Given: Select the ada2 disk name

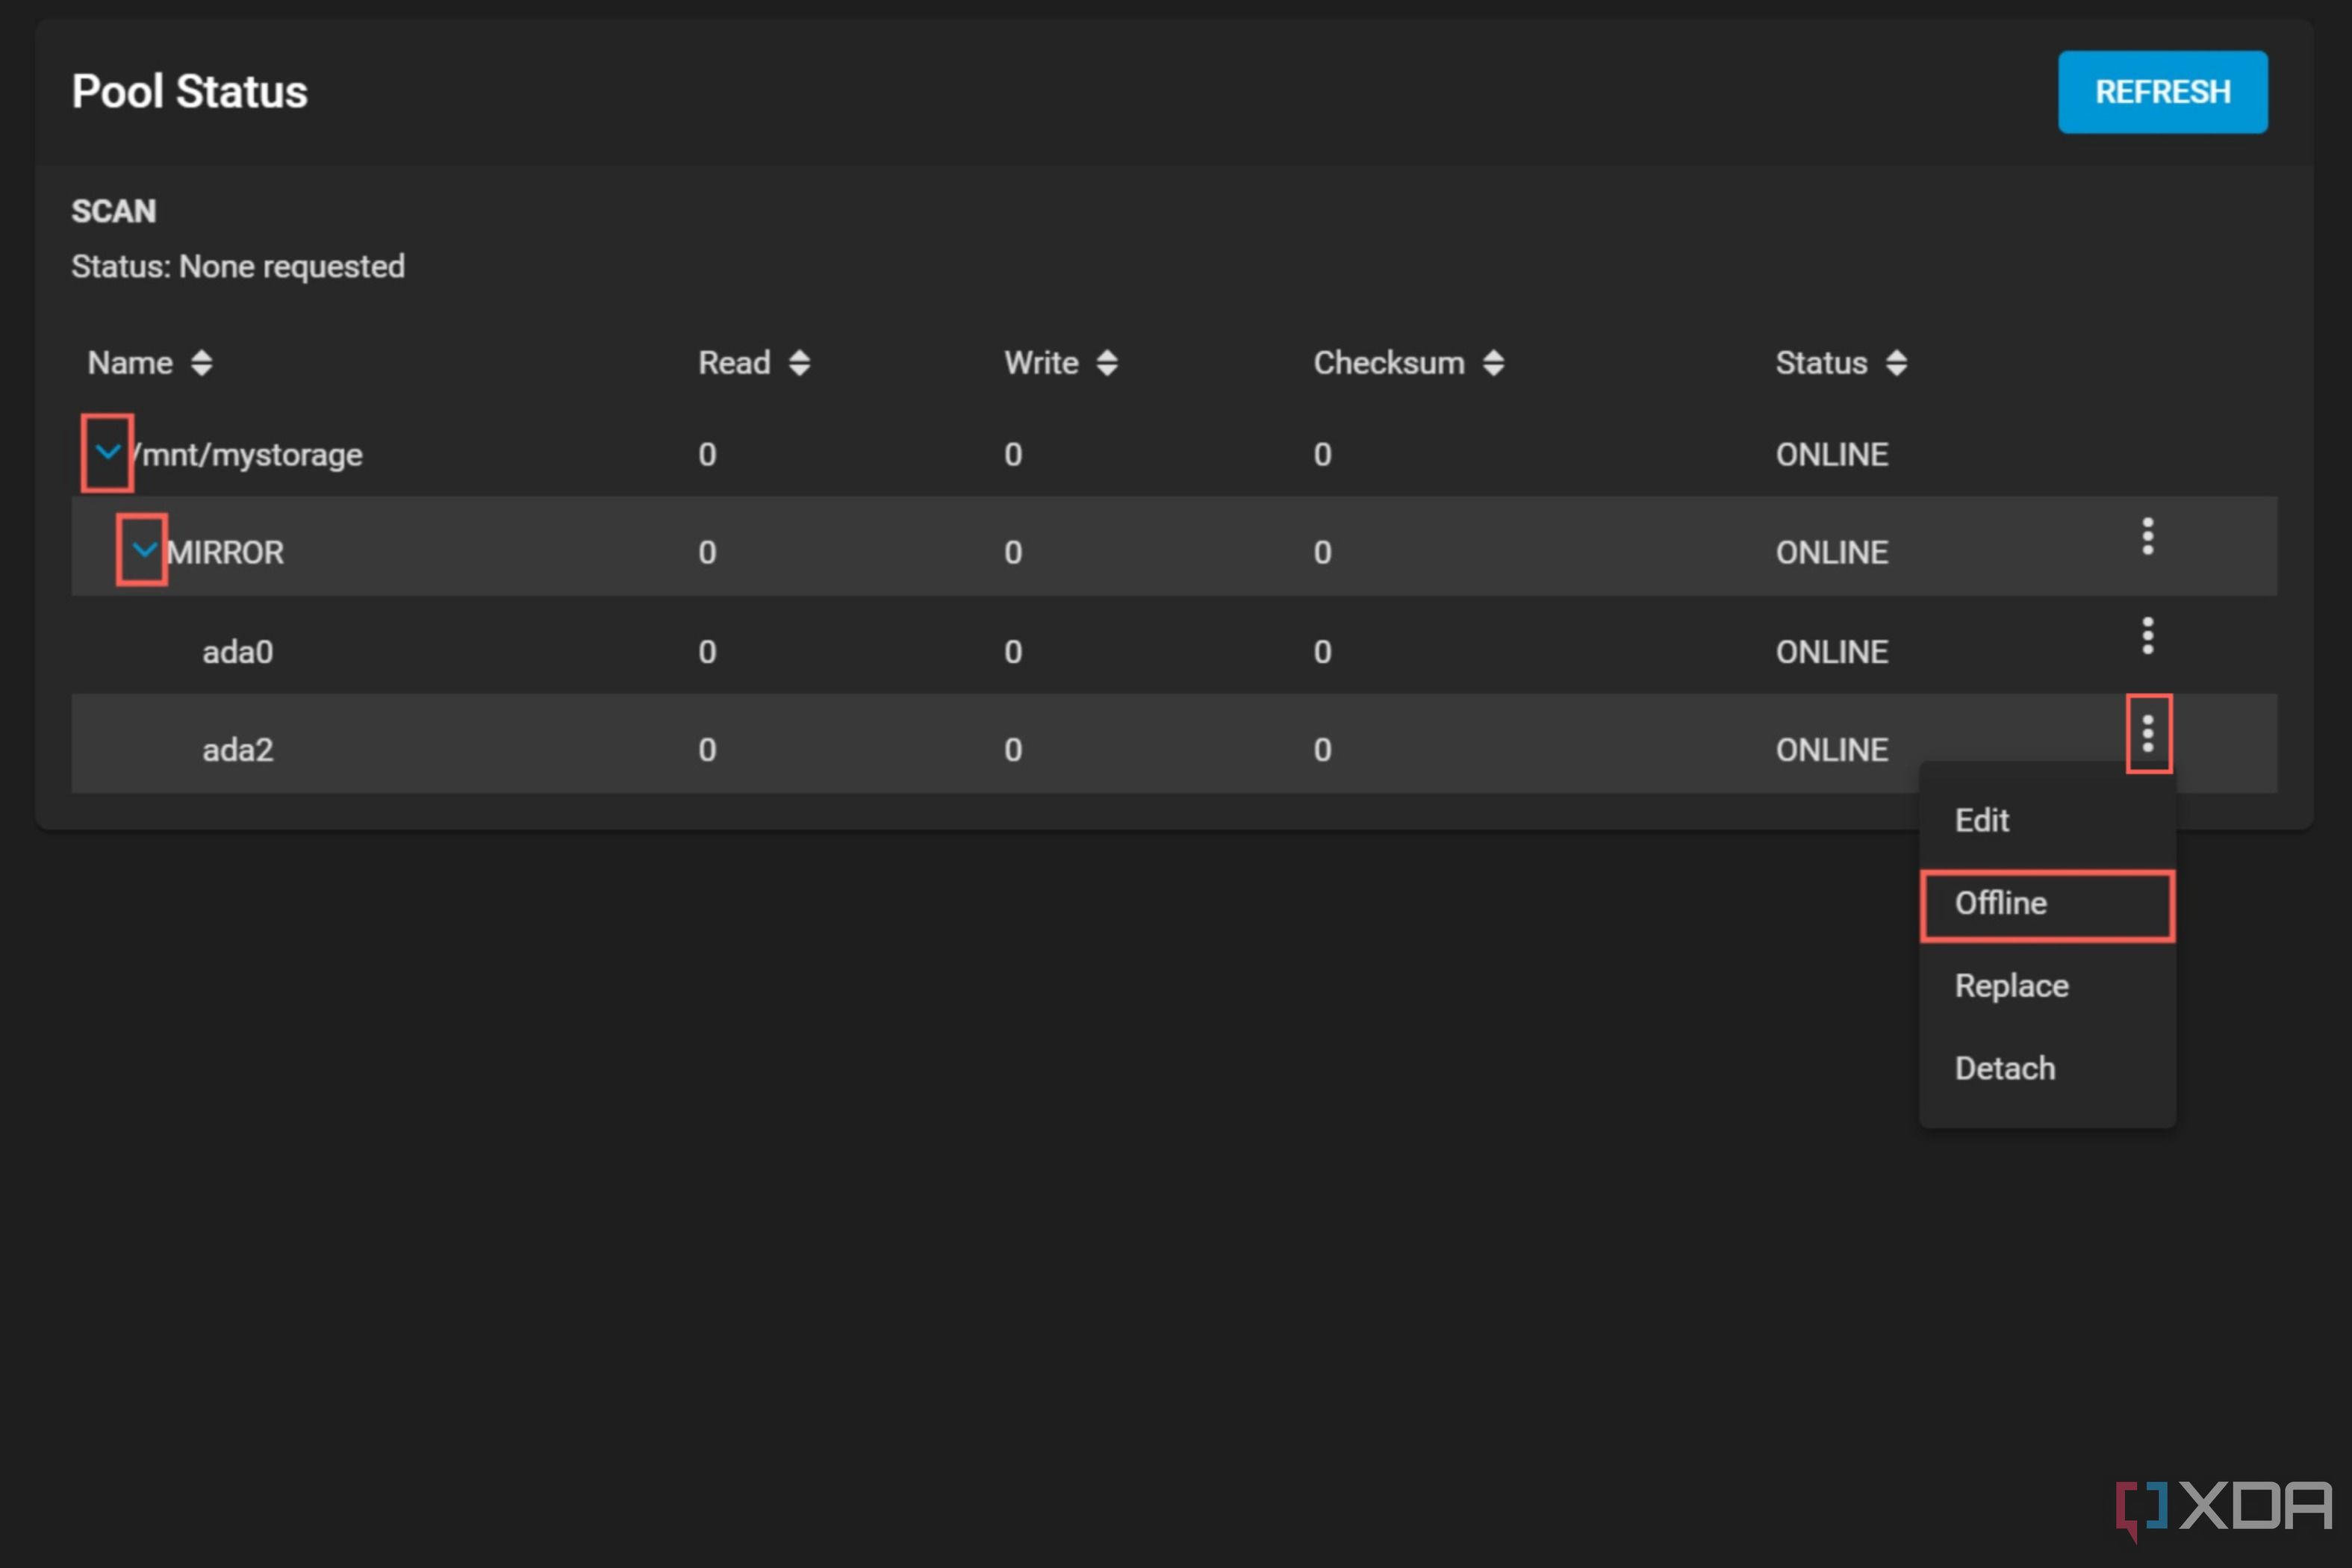Looking at the screenshot, I should (x=237, y=750).
